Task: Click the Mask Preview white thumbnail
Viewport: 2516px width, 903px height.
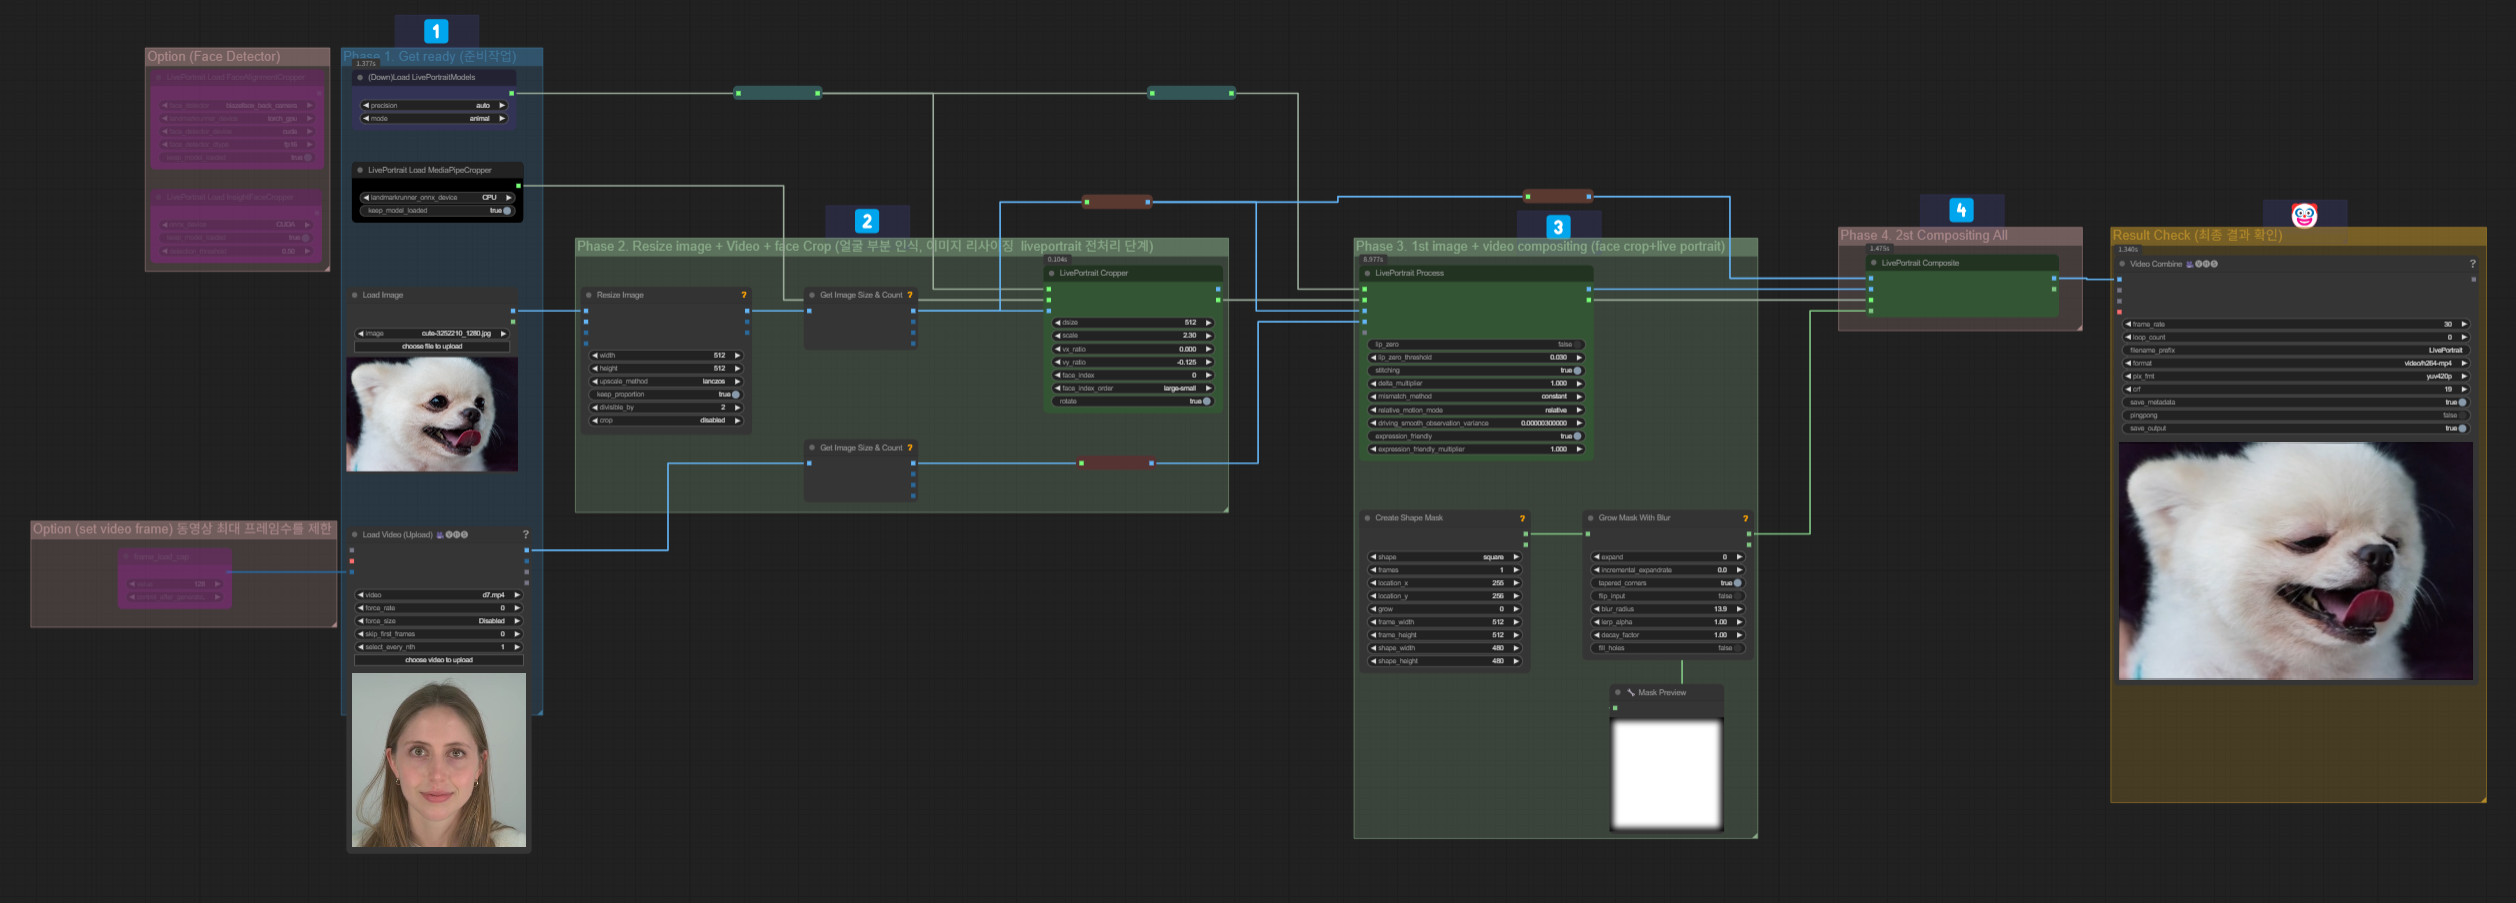Action: click(1666, 774)
